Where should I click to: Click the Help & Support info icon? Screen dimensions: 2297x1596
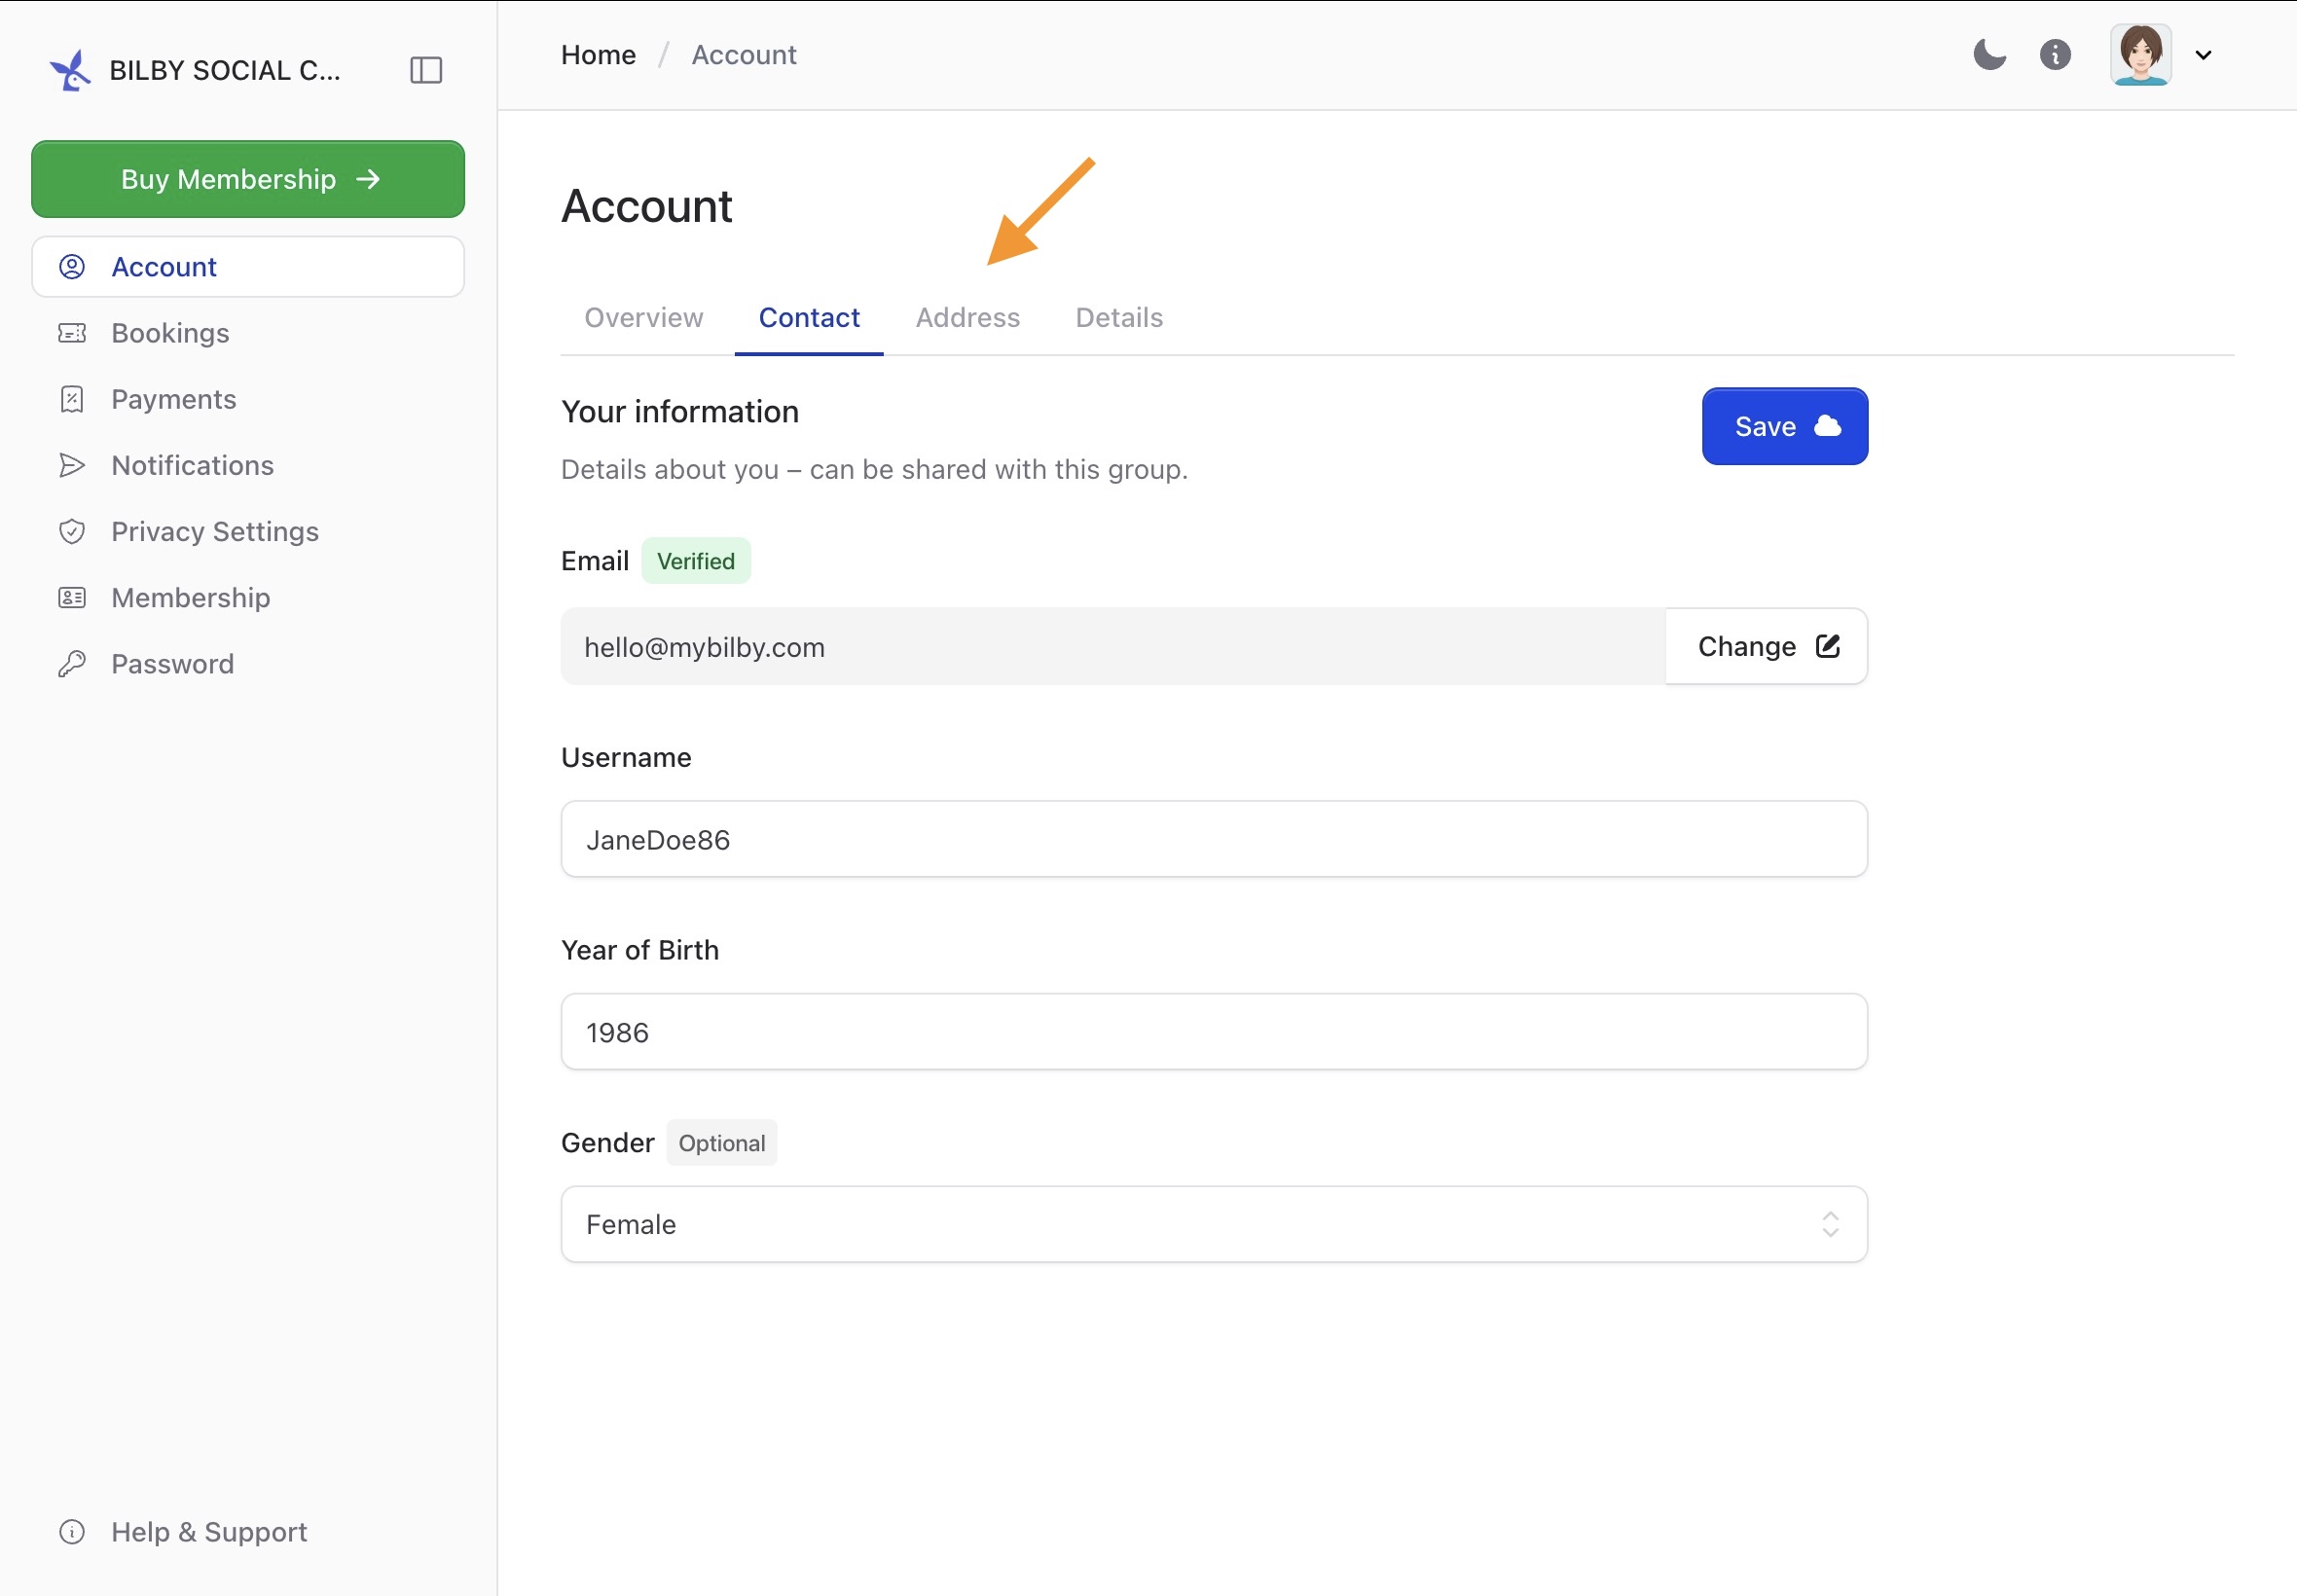[x=72, y=1532]
